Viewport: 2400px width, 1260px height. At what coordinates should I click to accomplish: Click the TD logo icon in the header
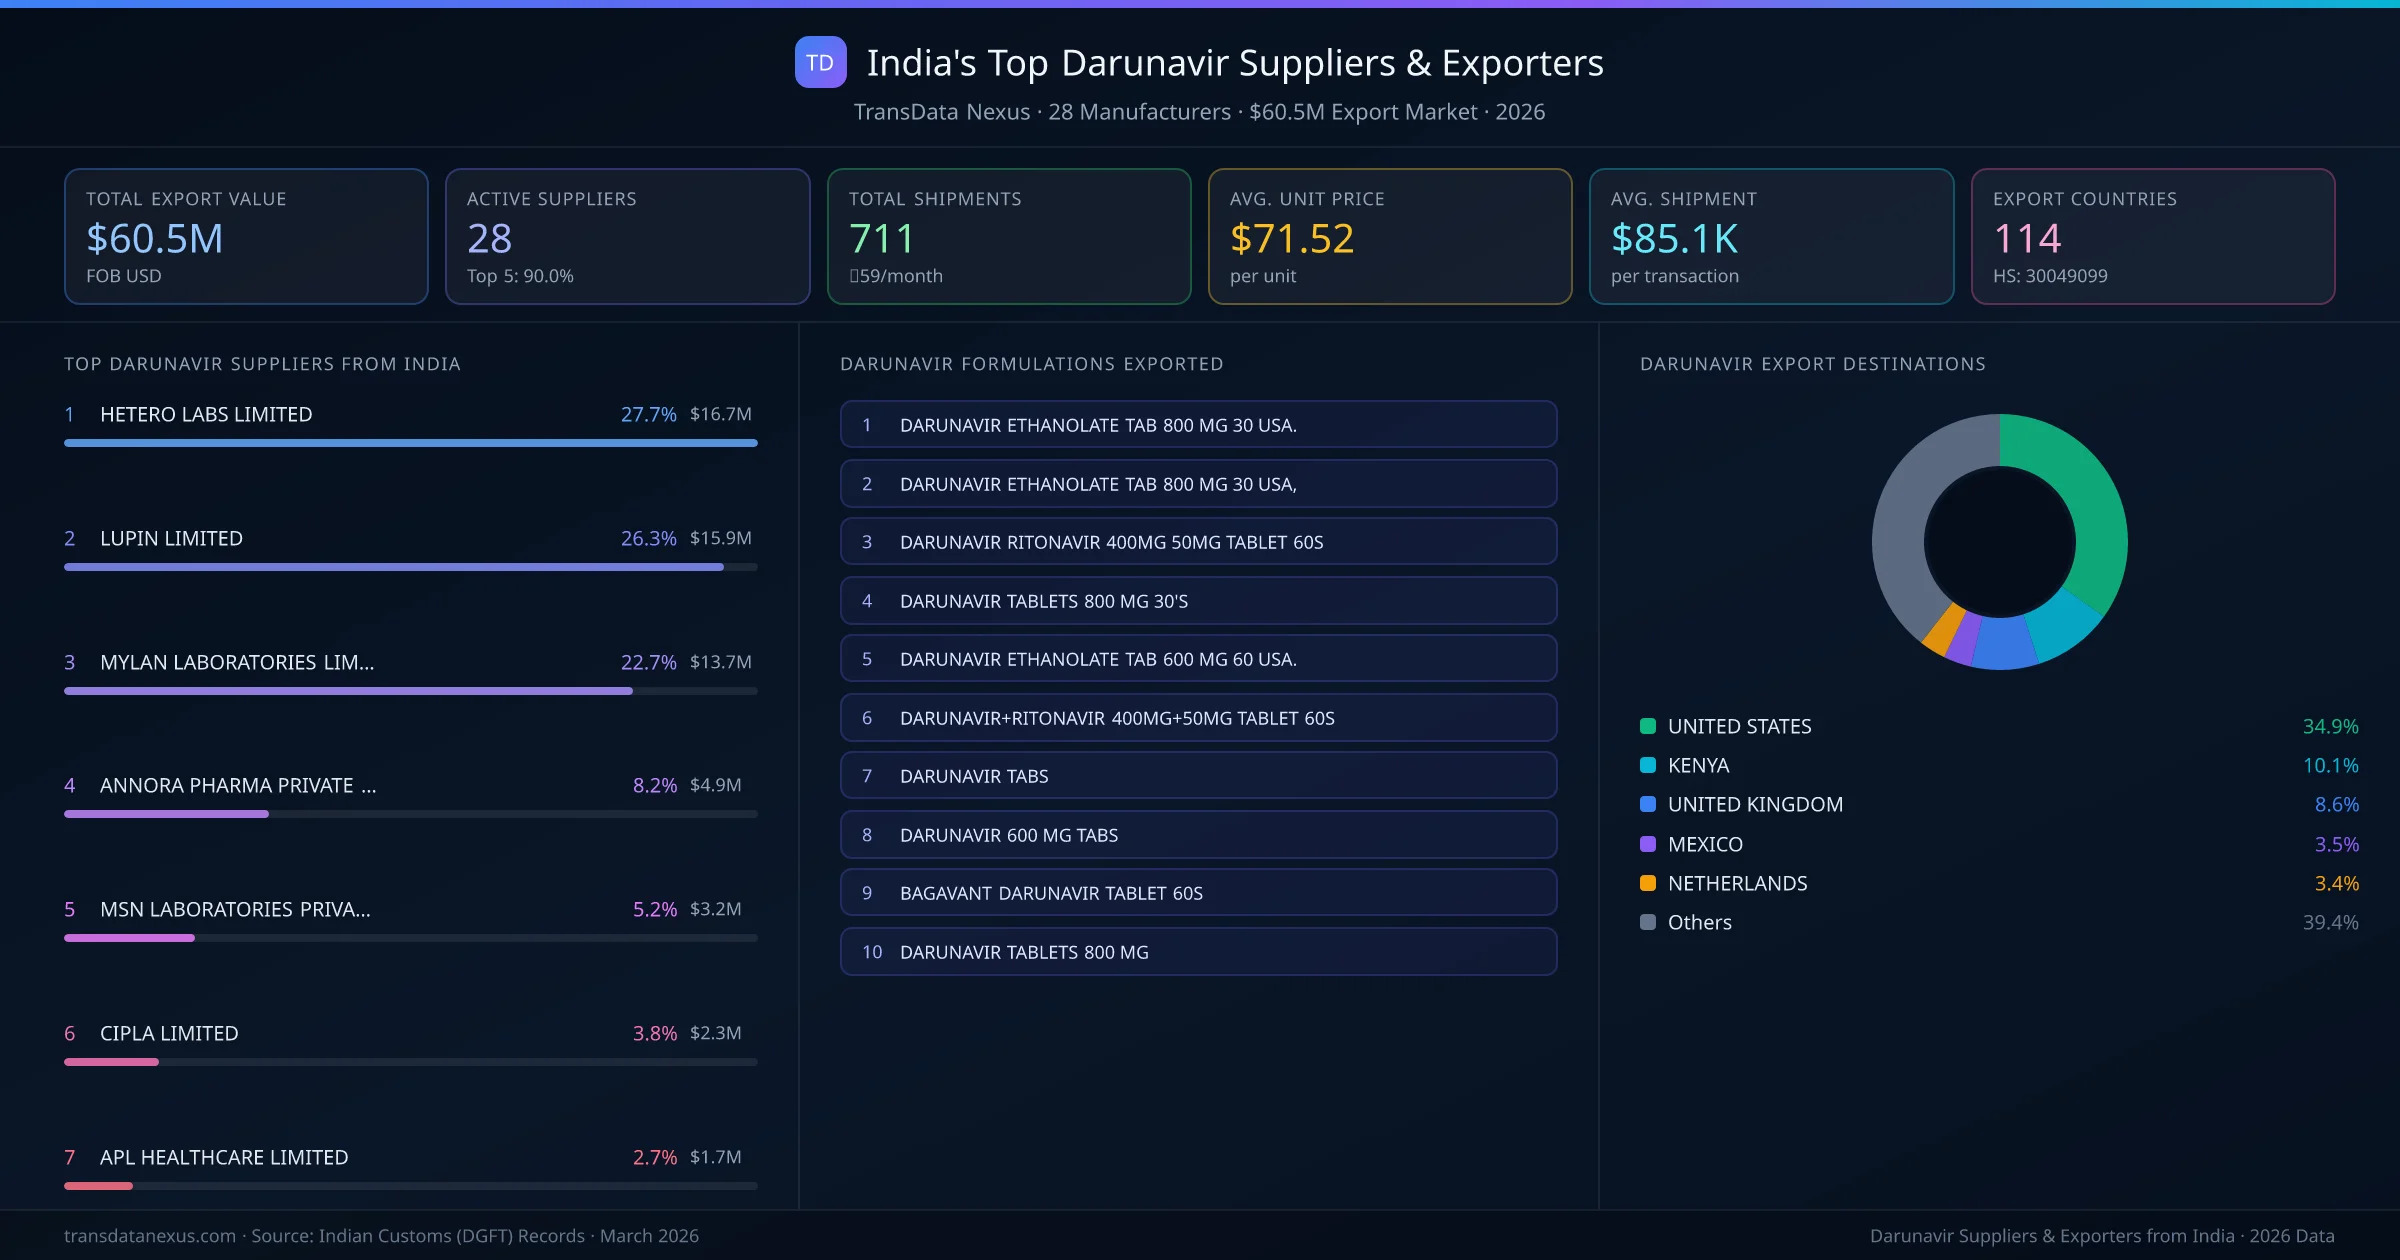pyautogui.click(x=819, y=63)
